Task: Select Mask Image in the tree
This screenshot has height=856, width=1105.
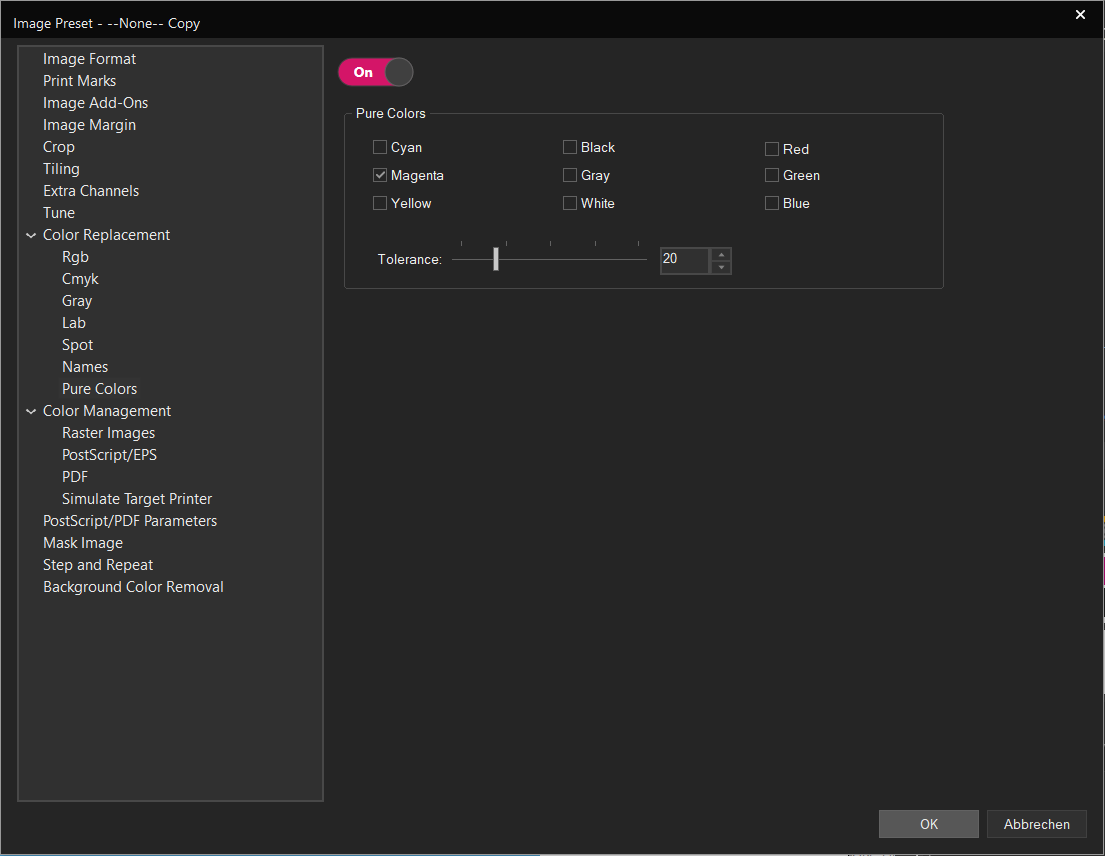Action: (x=82, y=543)
